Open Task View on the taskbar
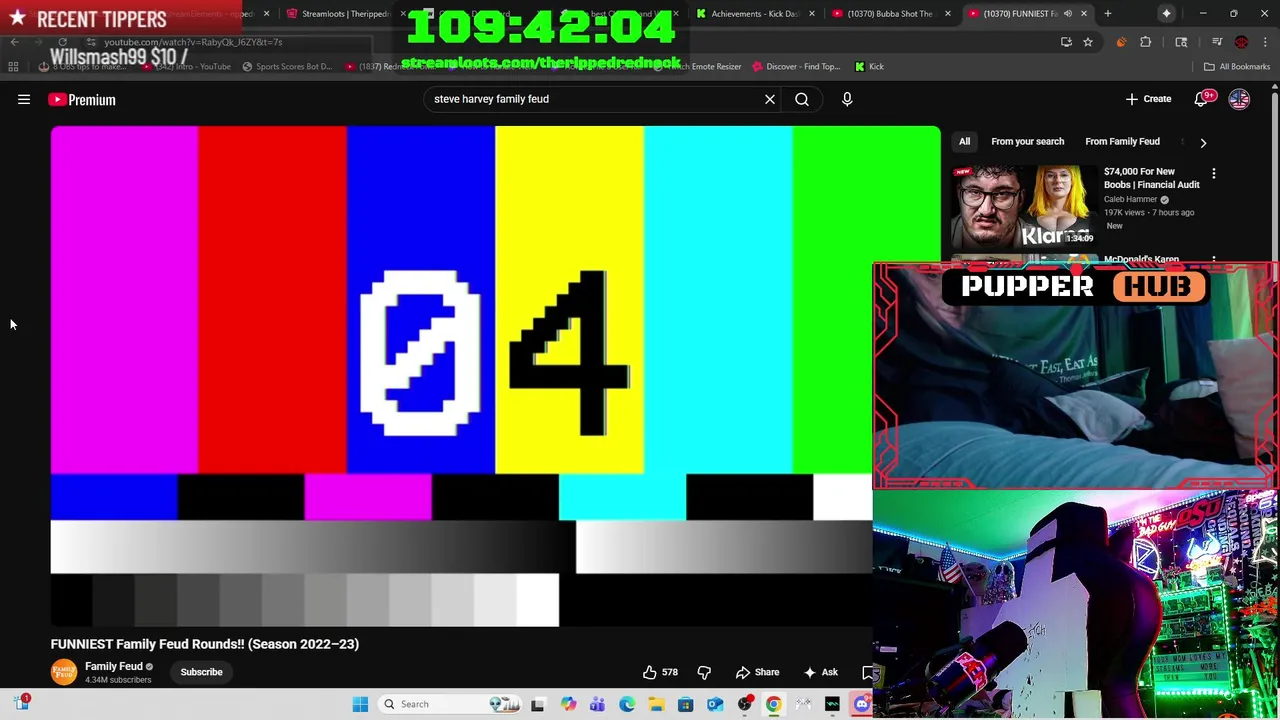Viewport: 1280px width, 720px height. [537, 704]
